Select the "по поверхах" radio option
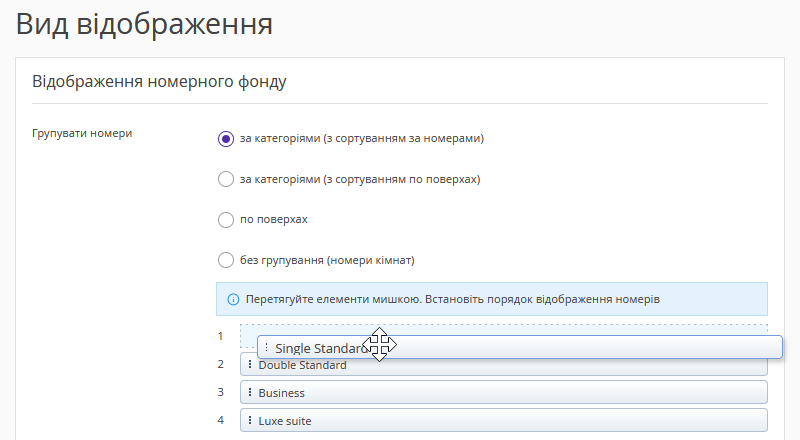 point(225,220)
